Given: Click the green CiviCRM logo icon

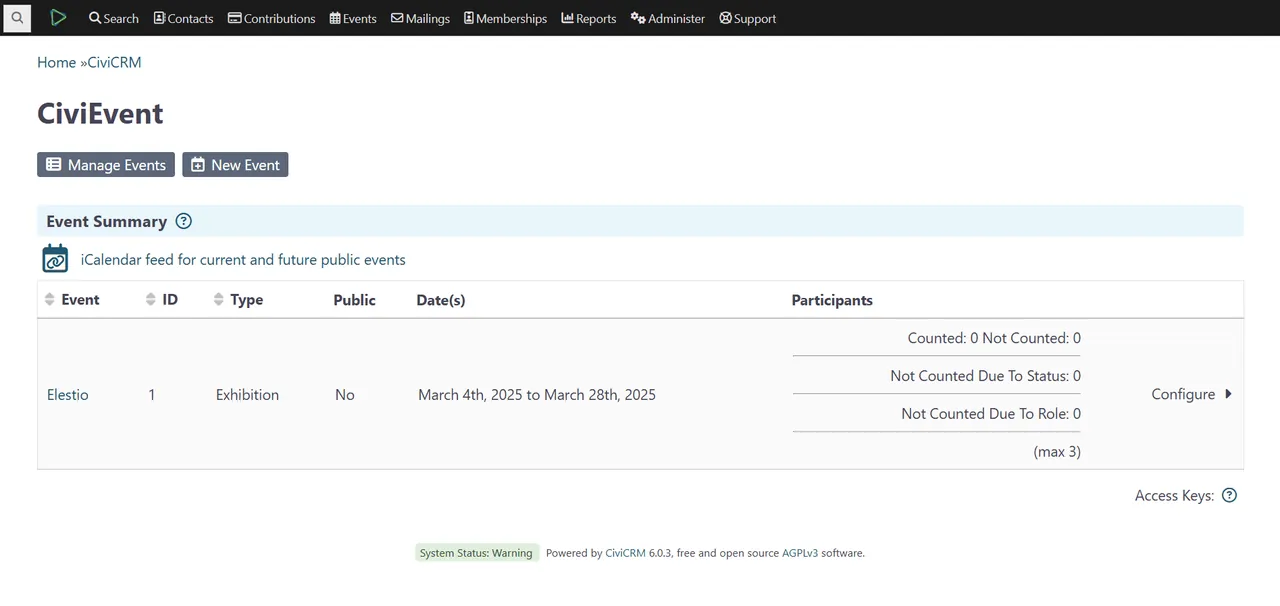Looking at the screenshot, I should (58, 18).
